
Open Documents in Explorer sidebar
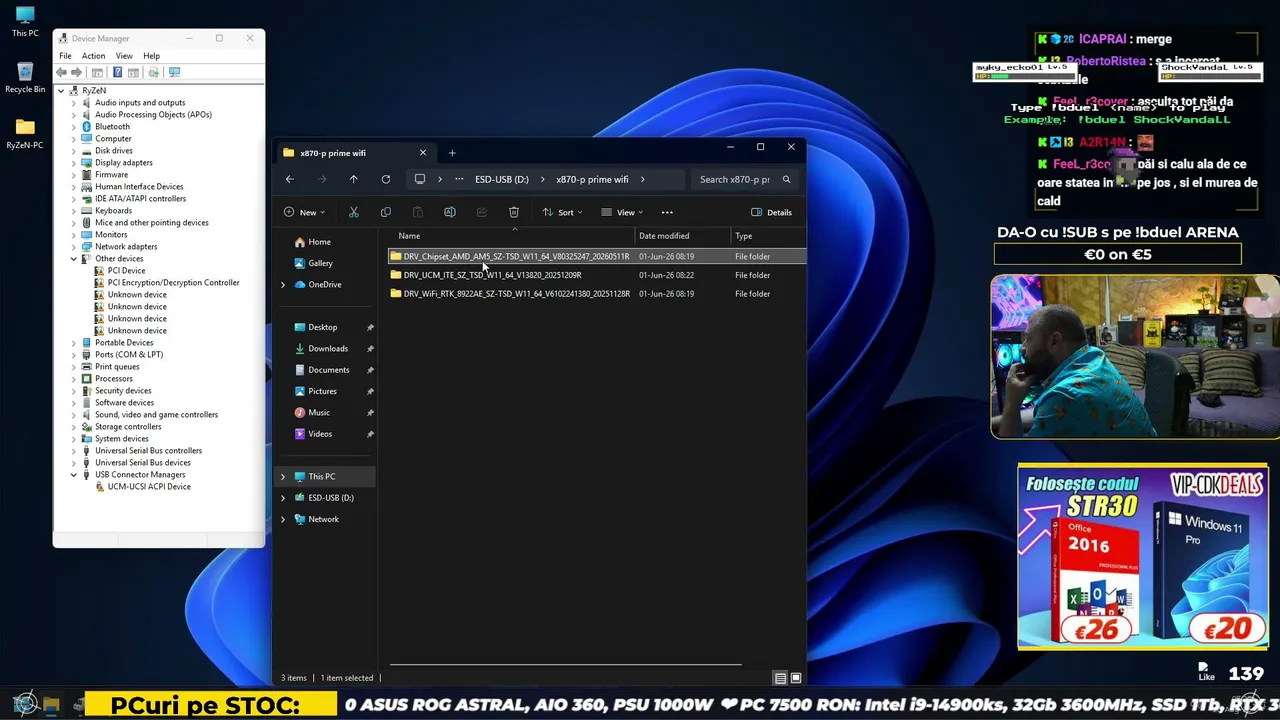329,370
